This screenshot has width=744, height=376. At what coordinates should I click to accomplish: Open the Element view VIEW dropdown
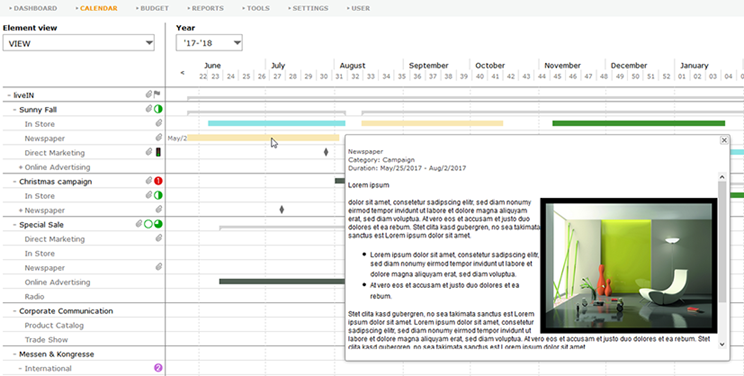[x=79, y=43]
